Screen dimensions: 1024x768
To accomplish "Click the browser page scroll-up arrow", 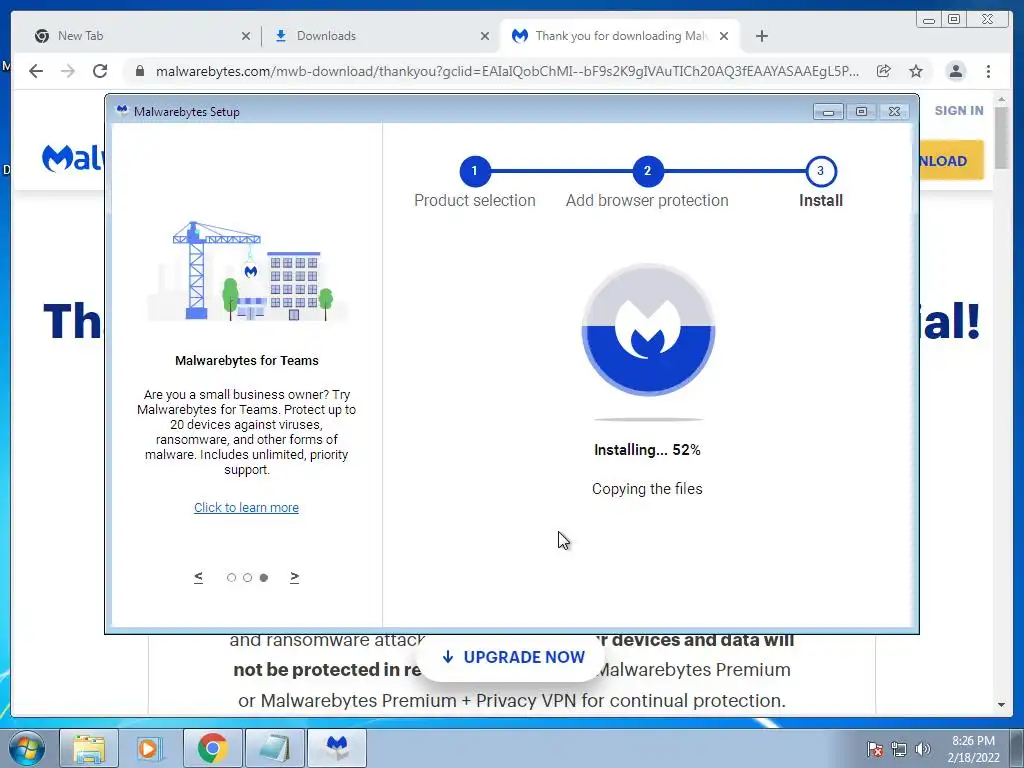I will [1001, 100].
